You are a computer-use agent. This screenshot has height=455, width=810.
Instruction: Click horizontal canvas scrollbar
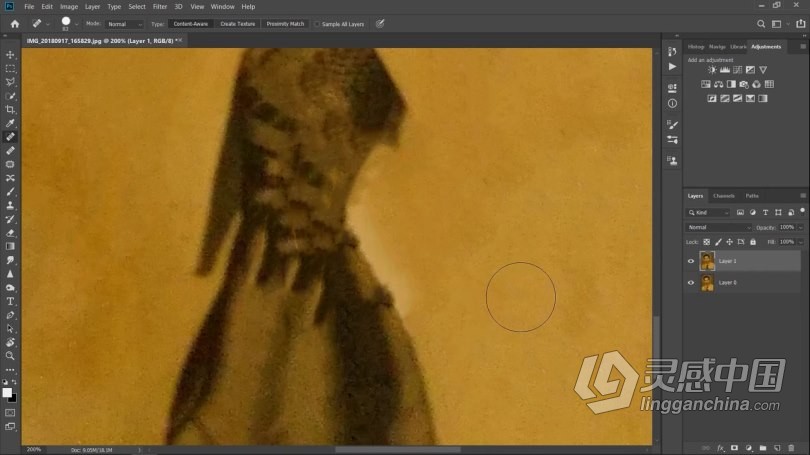398,449
